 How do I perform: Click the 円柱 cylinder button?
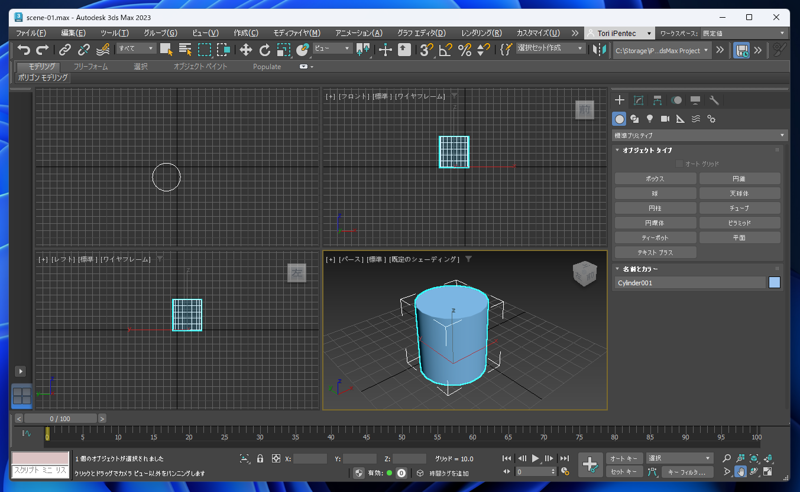pos(655,208)
